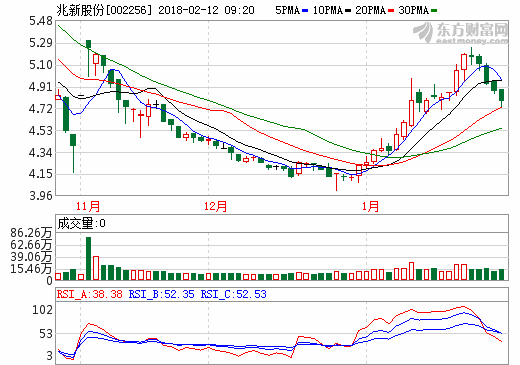Click the RSI_A:38.38 indicator value

[89, 294]
